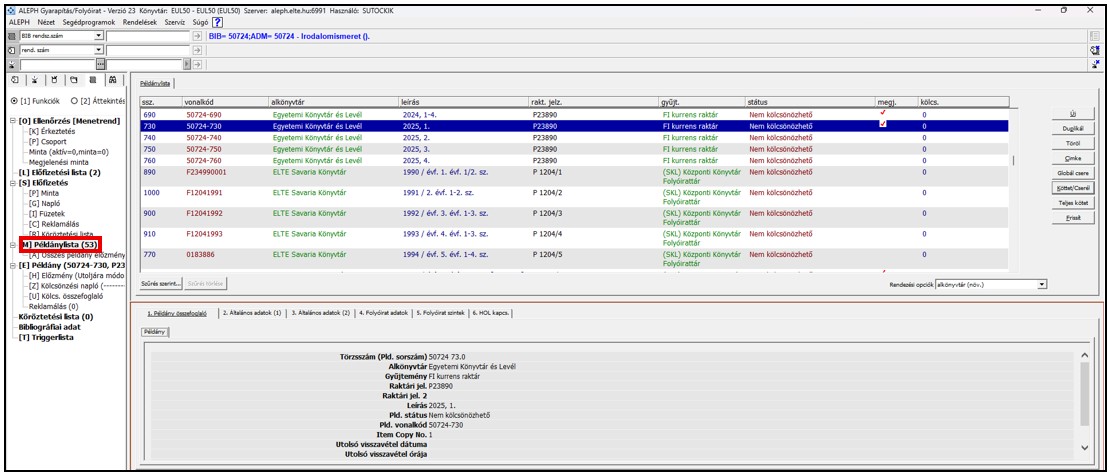Select the [2] Áttekintés radio button

coord(74,101)
